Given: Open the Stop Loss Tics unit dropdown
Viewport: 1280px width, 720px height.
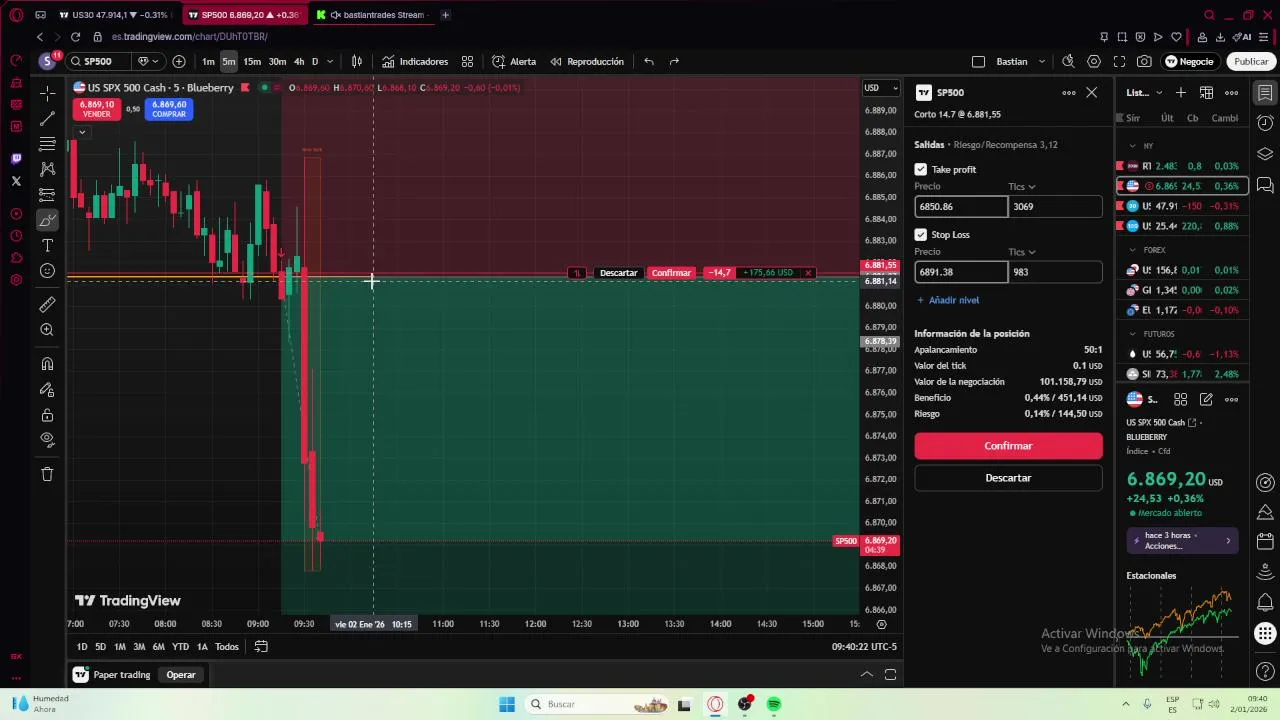Looking at the screenshot, I should (x=1022, y=252).
